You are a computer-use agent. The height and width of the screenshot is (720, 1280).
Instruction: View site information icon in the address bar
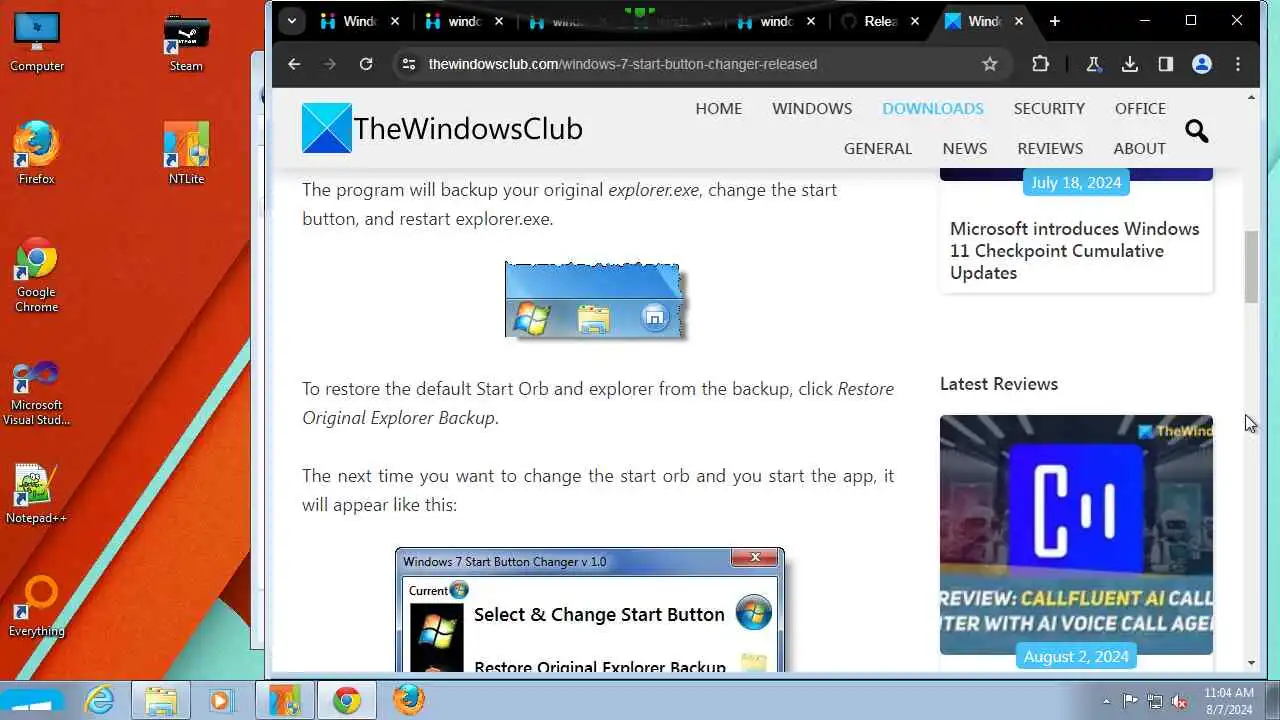pos(408,64)
